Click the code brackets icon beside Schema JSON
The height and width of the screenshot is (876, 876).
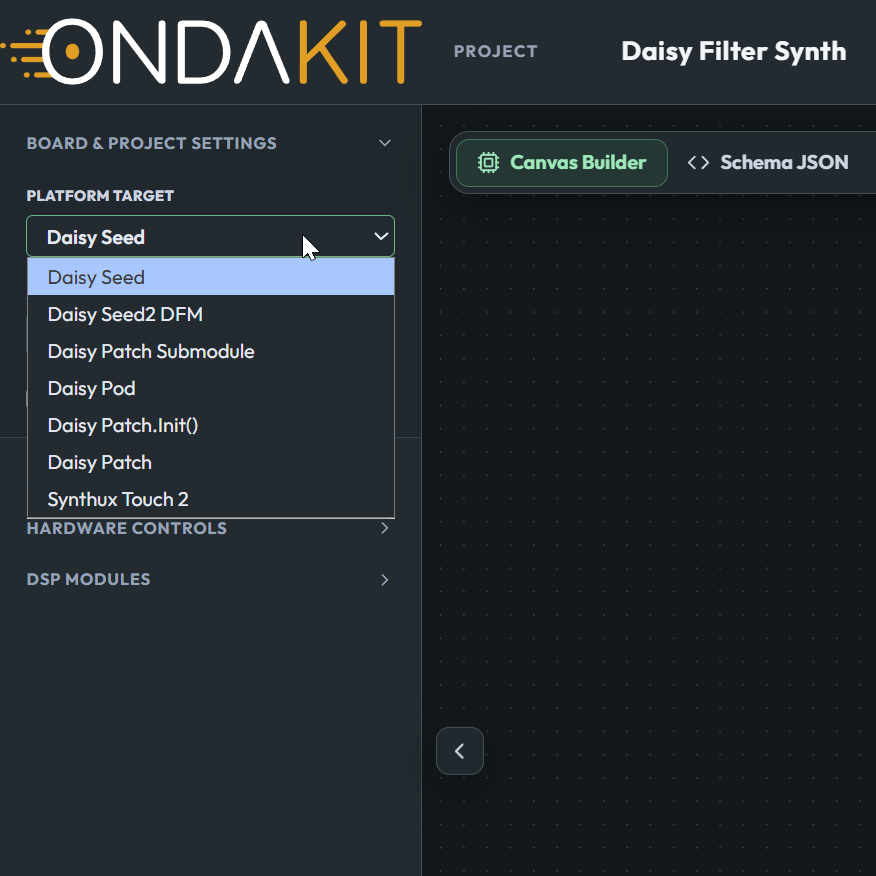(698, 163)
